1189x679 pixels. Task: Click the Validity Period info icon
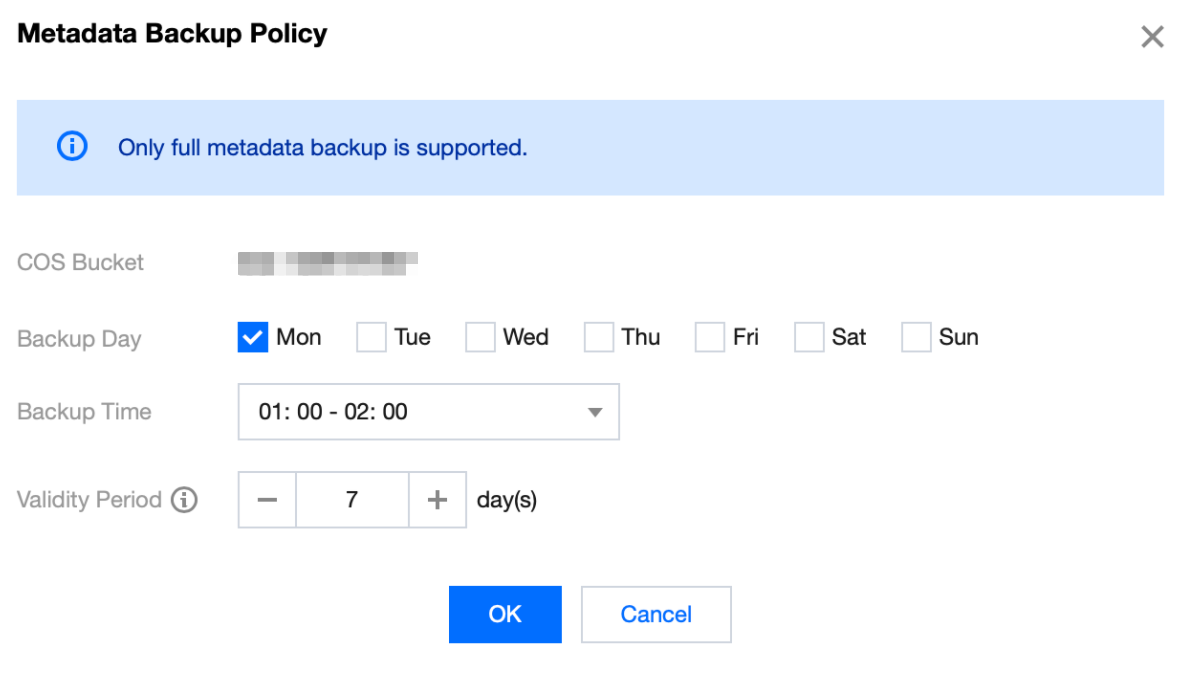[184, 499]
